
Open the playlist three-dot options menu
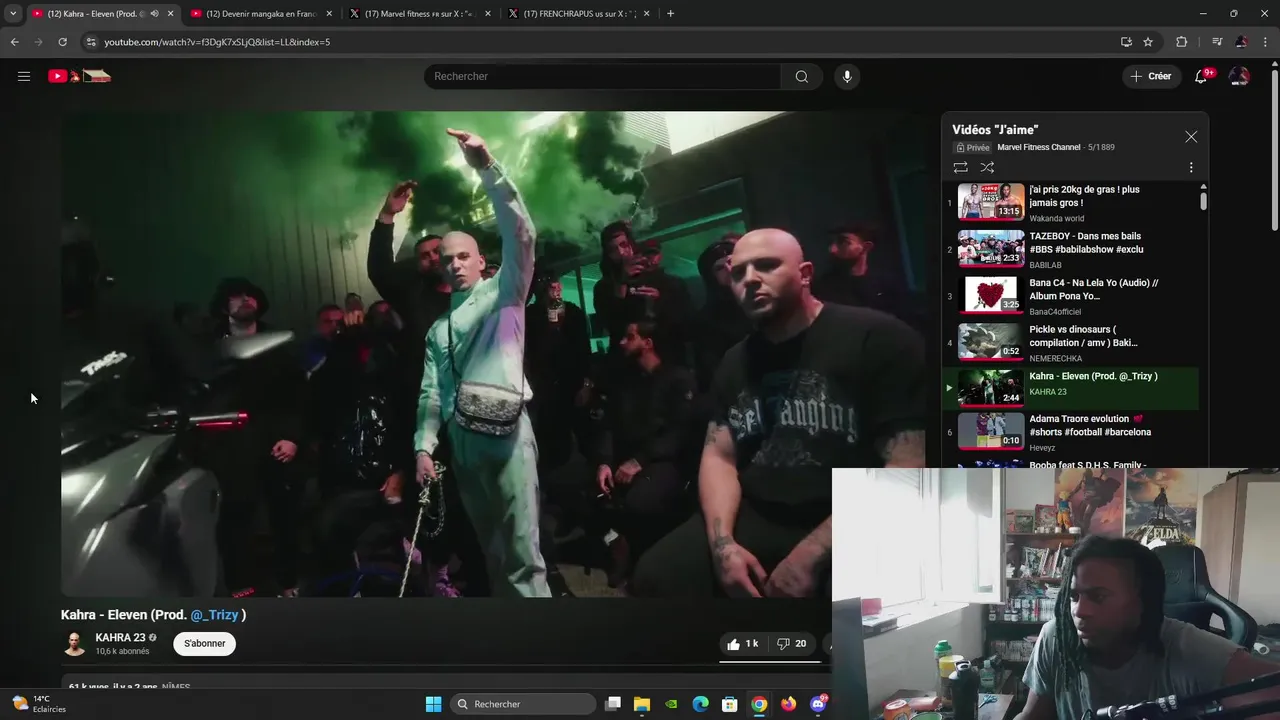pos(1191,168)
